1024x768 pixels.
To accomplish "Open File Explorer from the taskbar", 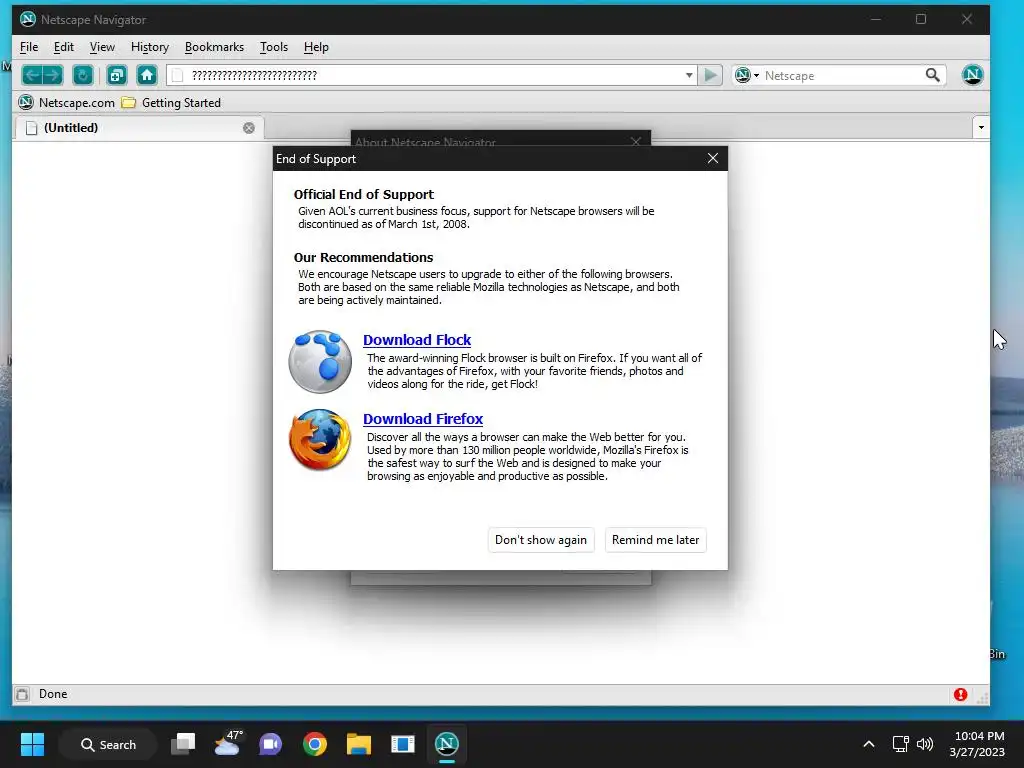I will tap(359, 744).
